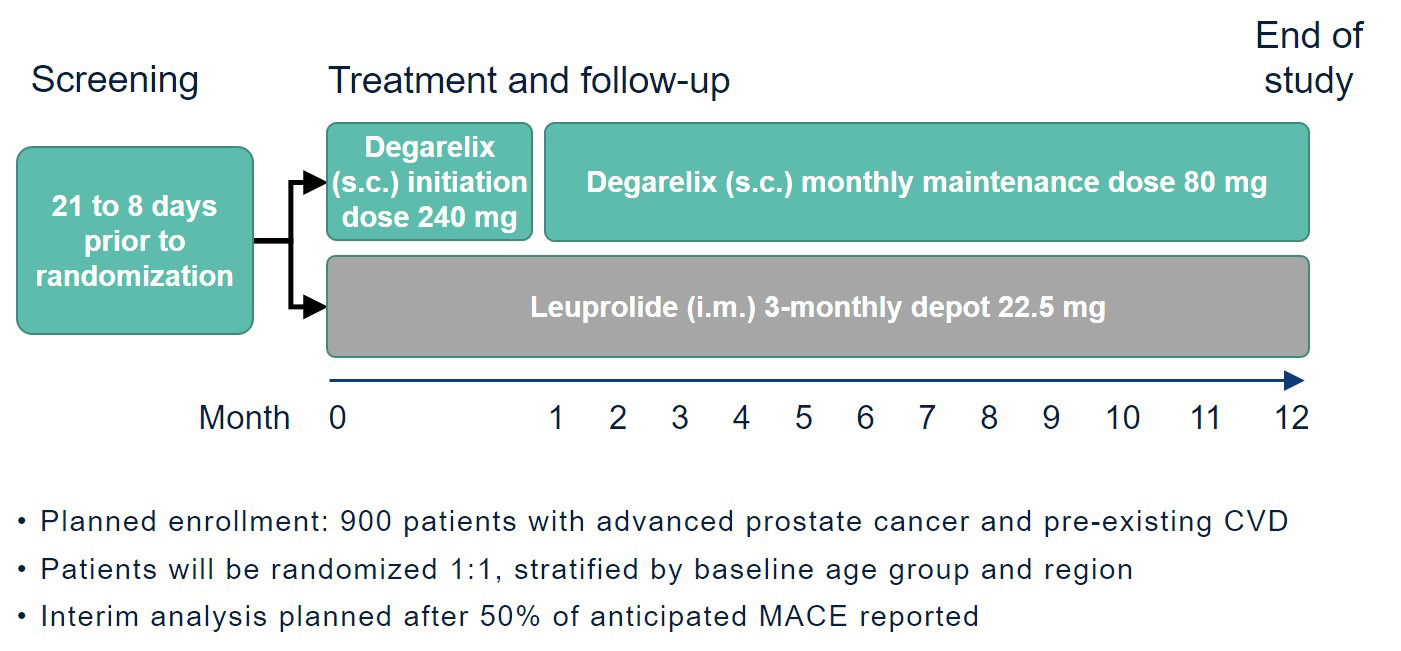Viewport: 1401px width, 651px height.
Task: Click the timeline arrow tip near 12
Action: (1295, 380)
